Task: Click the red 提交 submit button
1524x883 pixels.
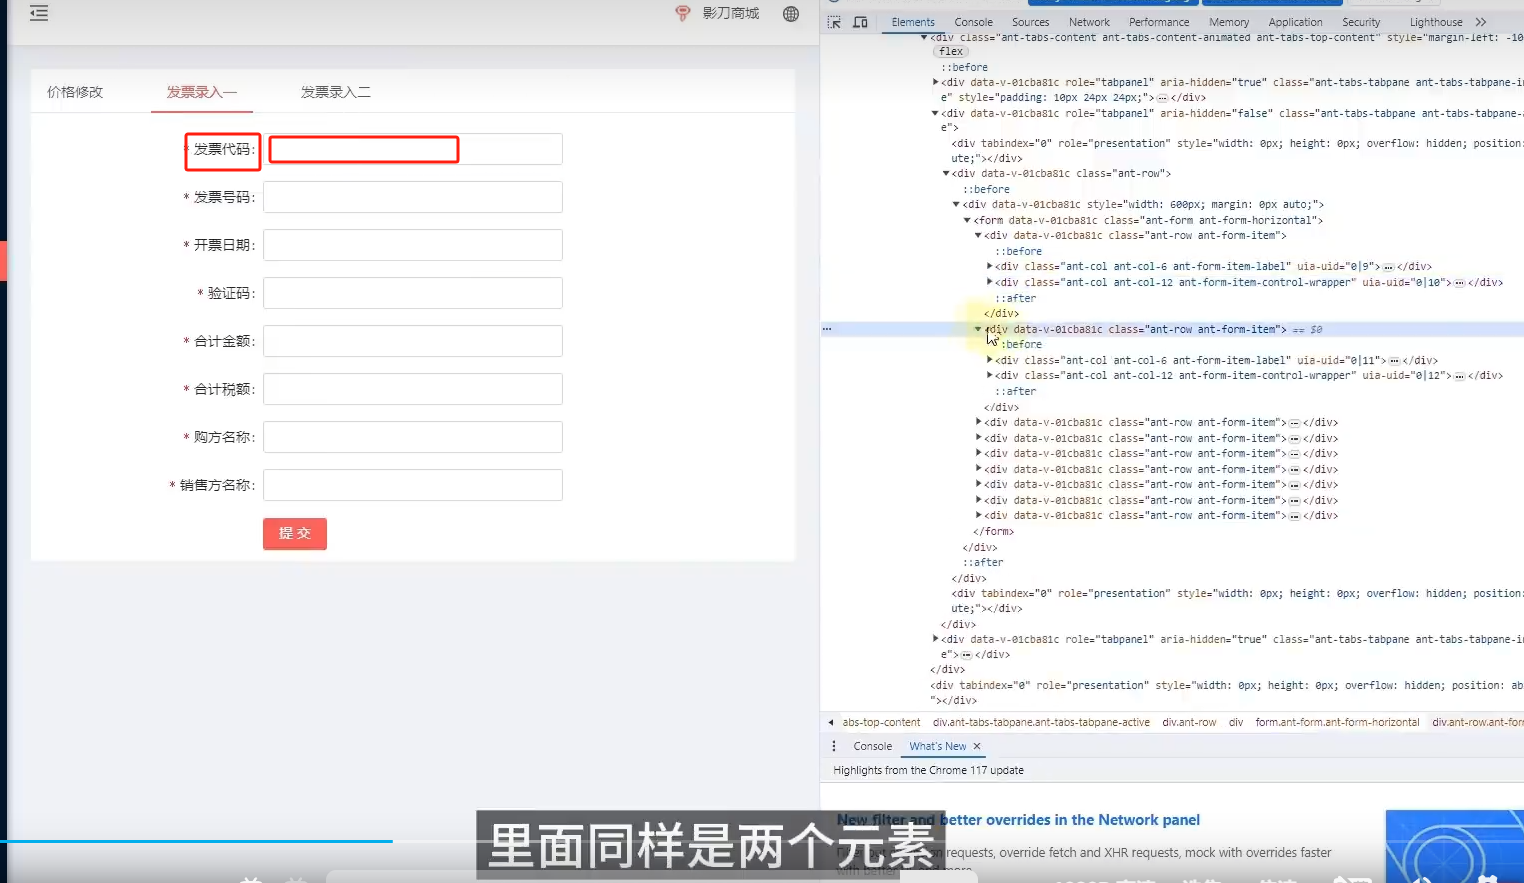Action: [295, 534]
